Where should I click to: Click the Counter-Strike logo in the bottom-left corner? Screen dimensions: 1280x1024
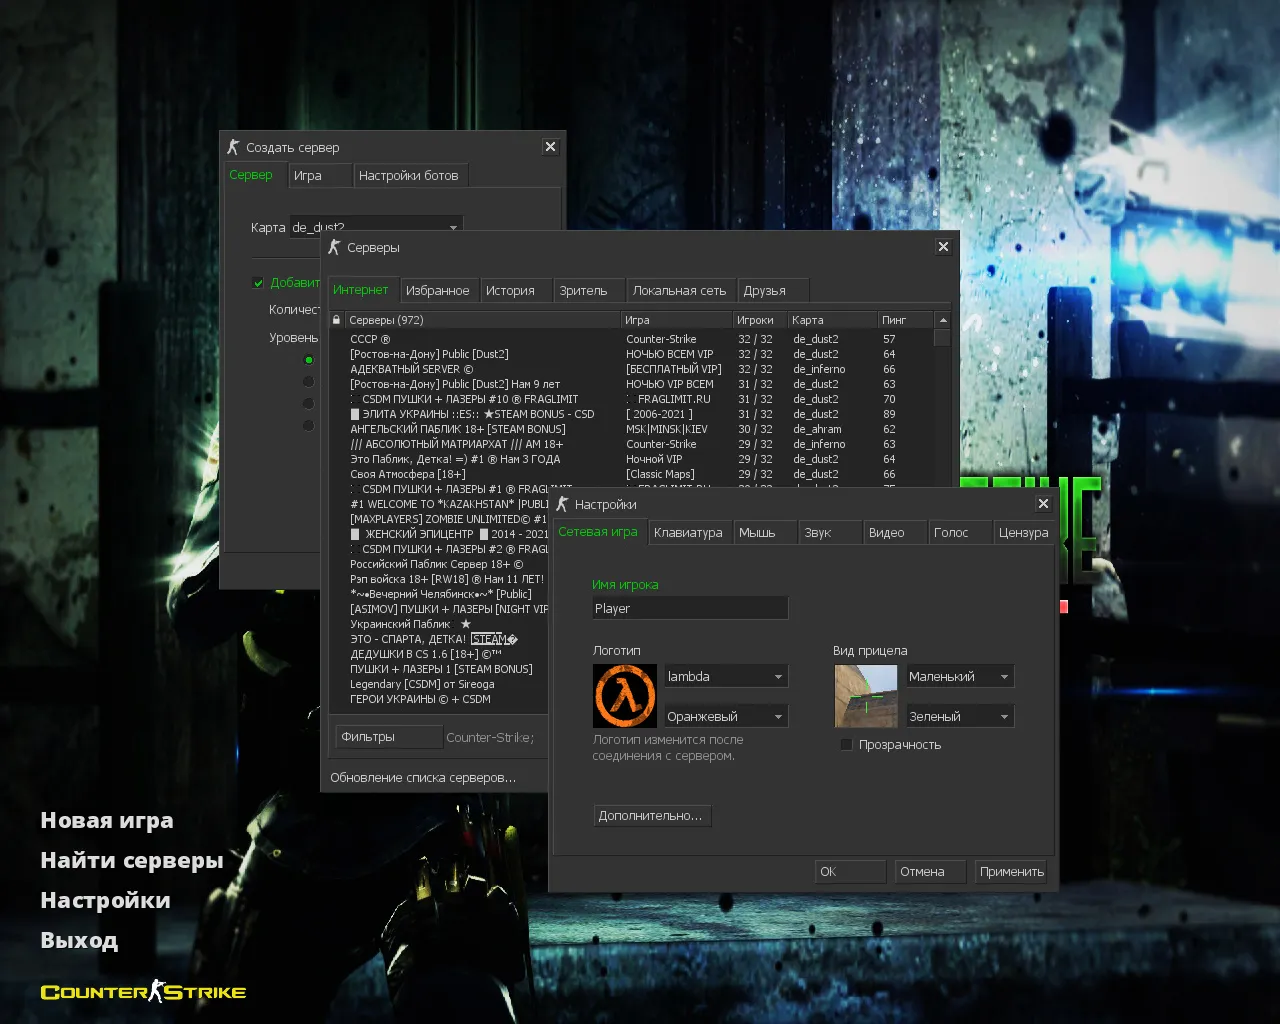pyautogui.click(x=142, y=991)
